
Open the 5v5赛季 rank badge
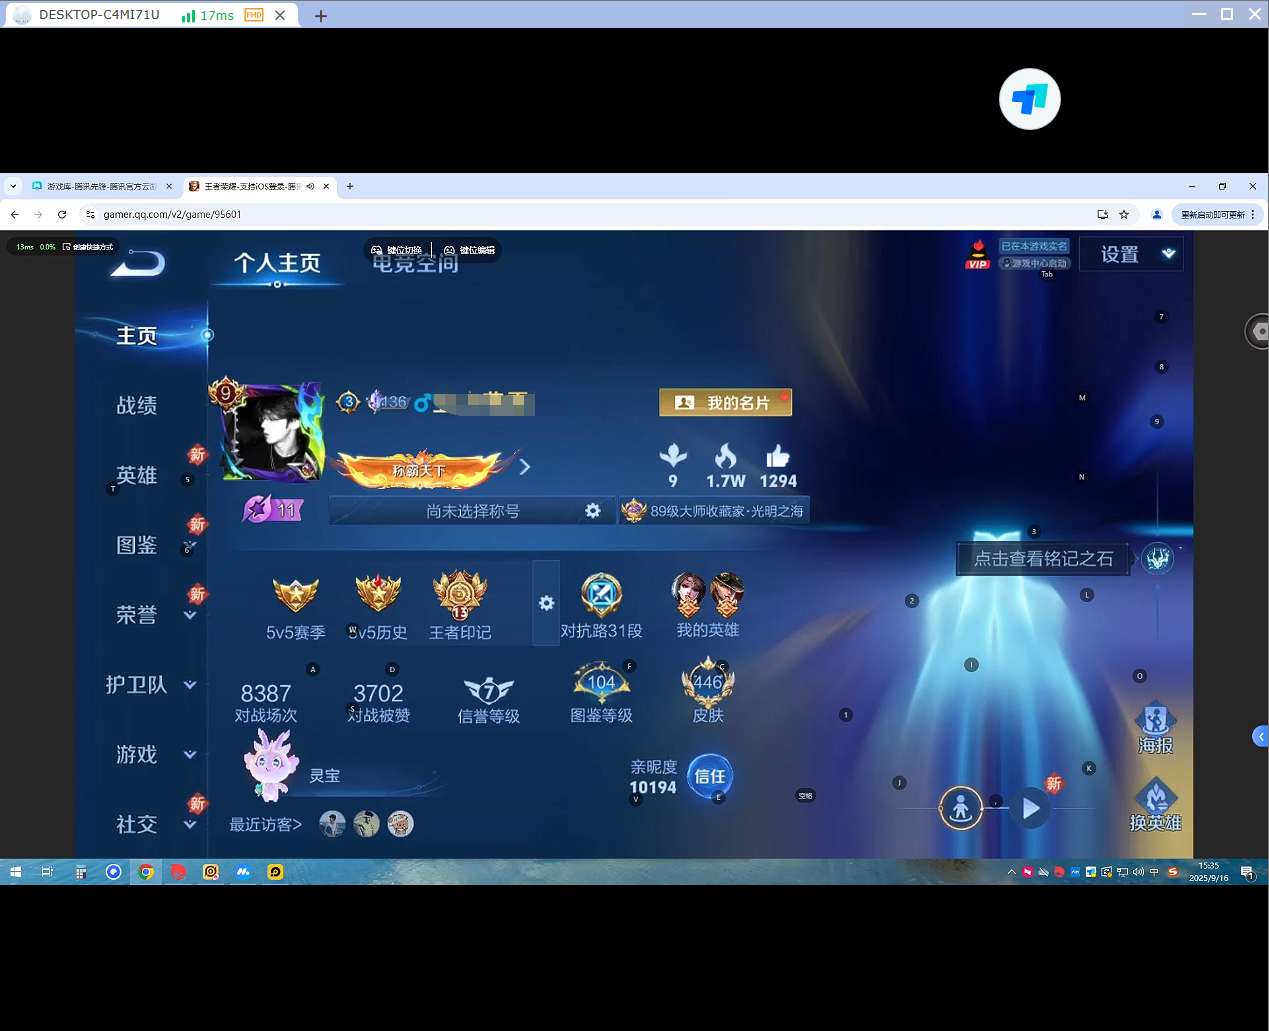tap(296, 596)
